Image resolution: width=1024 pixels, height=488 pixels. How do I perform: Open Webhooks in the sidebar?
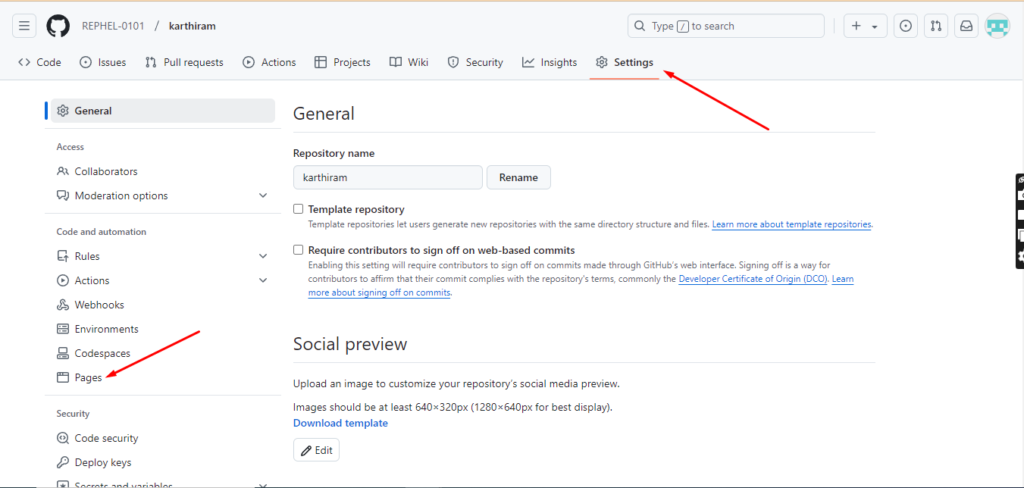99,305
